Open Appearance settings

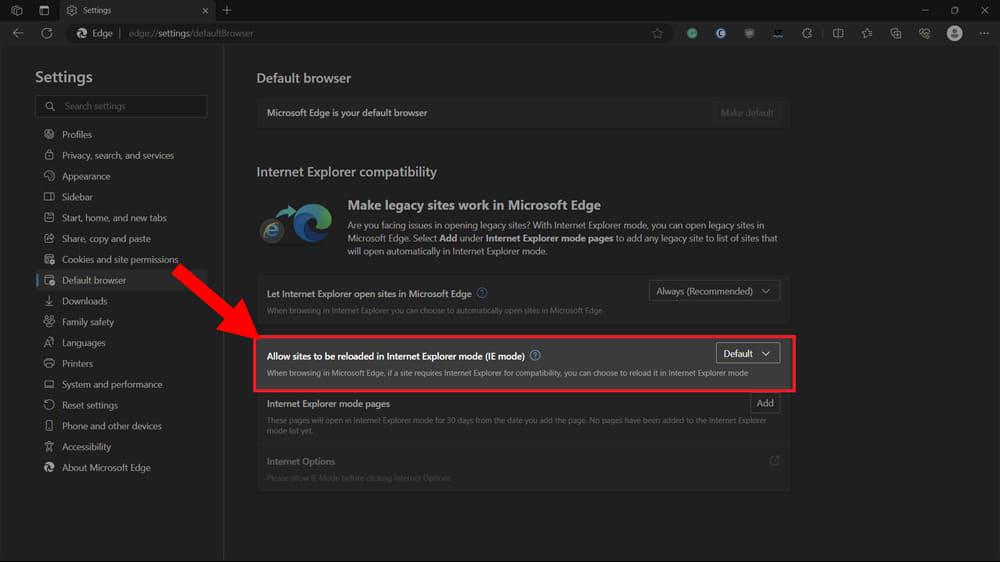85,176
